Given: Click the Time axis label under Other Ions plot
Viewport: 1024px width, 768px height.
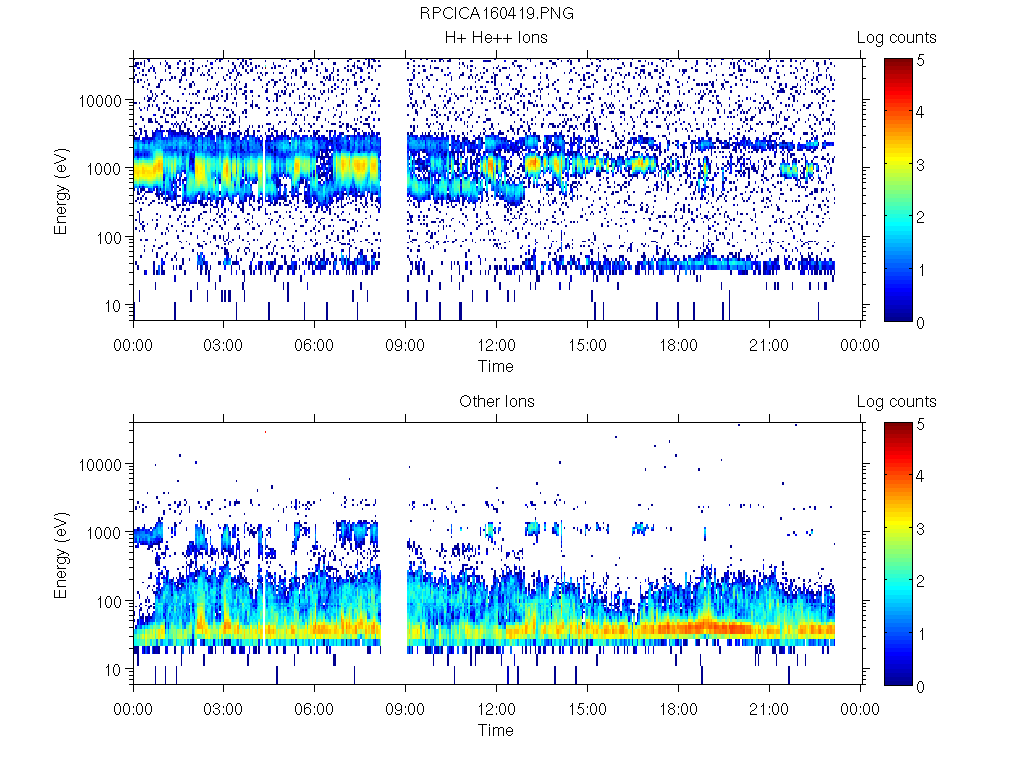Looking at the screenshot, I should coord(496,730).
